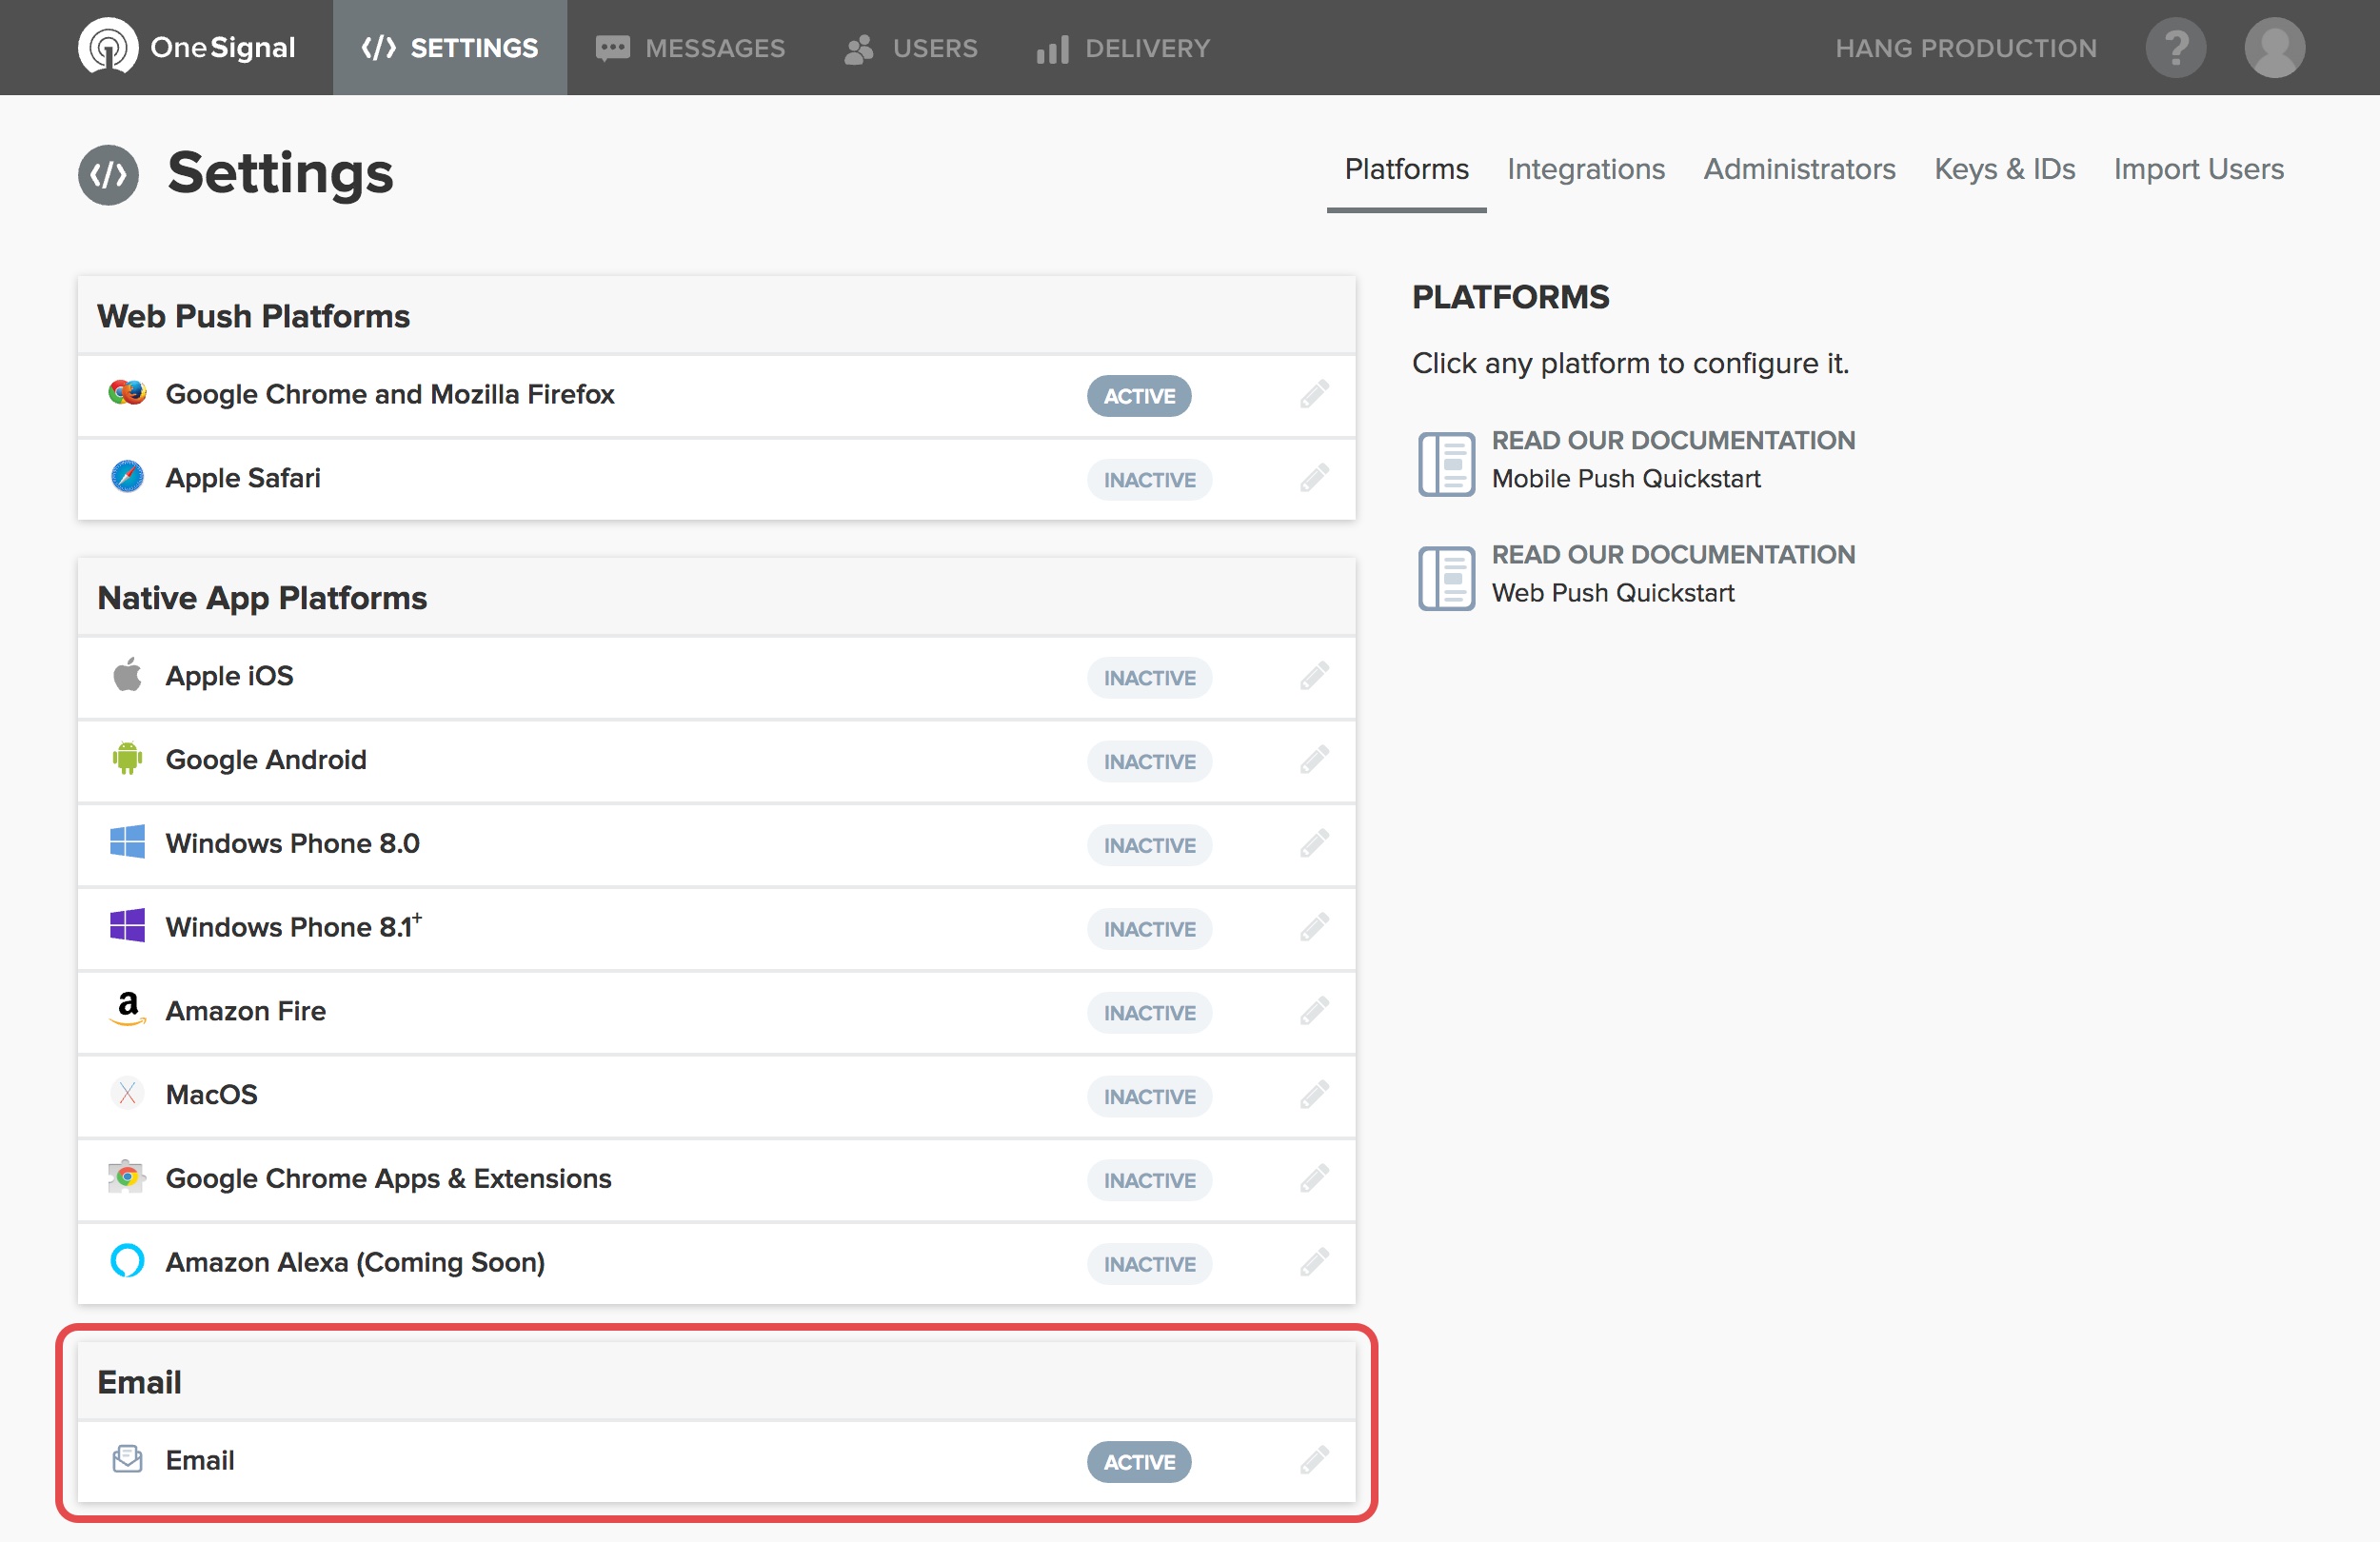Select 'Windows Phone 8.1' row text

pos(293,927)
